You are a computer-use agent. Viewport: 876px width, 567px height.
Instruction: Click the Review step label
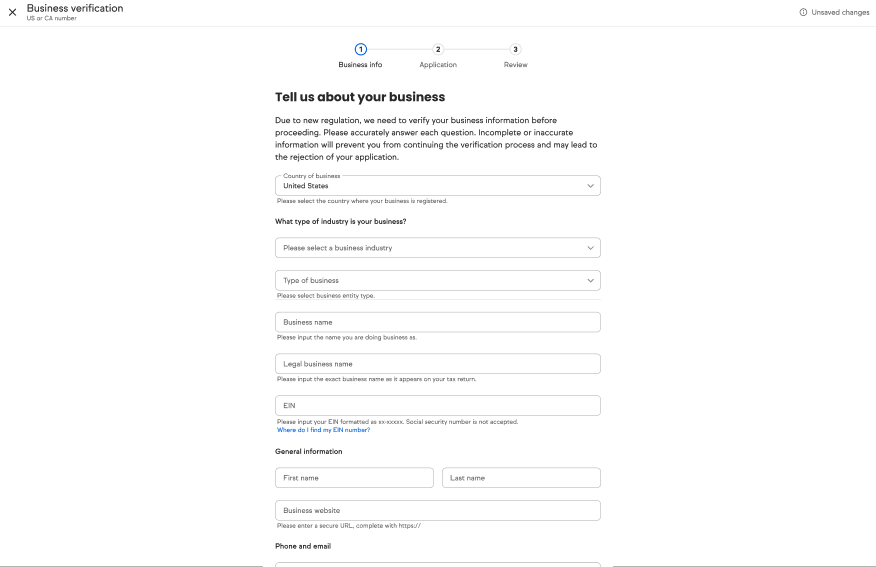(515, 65)
